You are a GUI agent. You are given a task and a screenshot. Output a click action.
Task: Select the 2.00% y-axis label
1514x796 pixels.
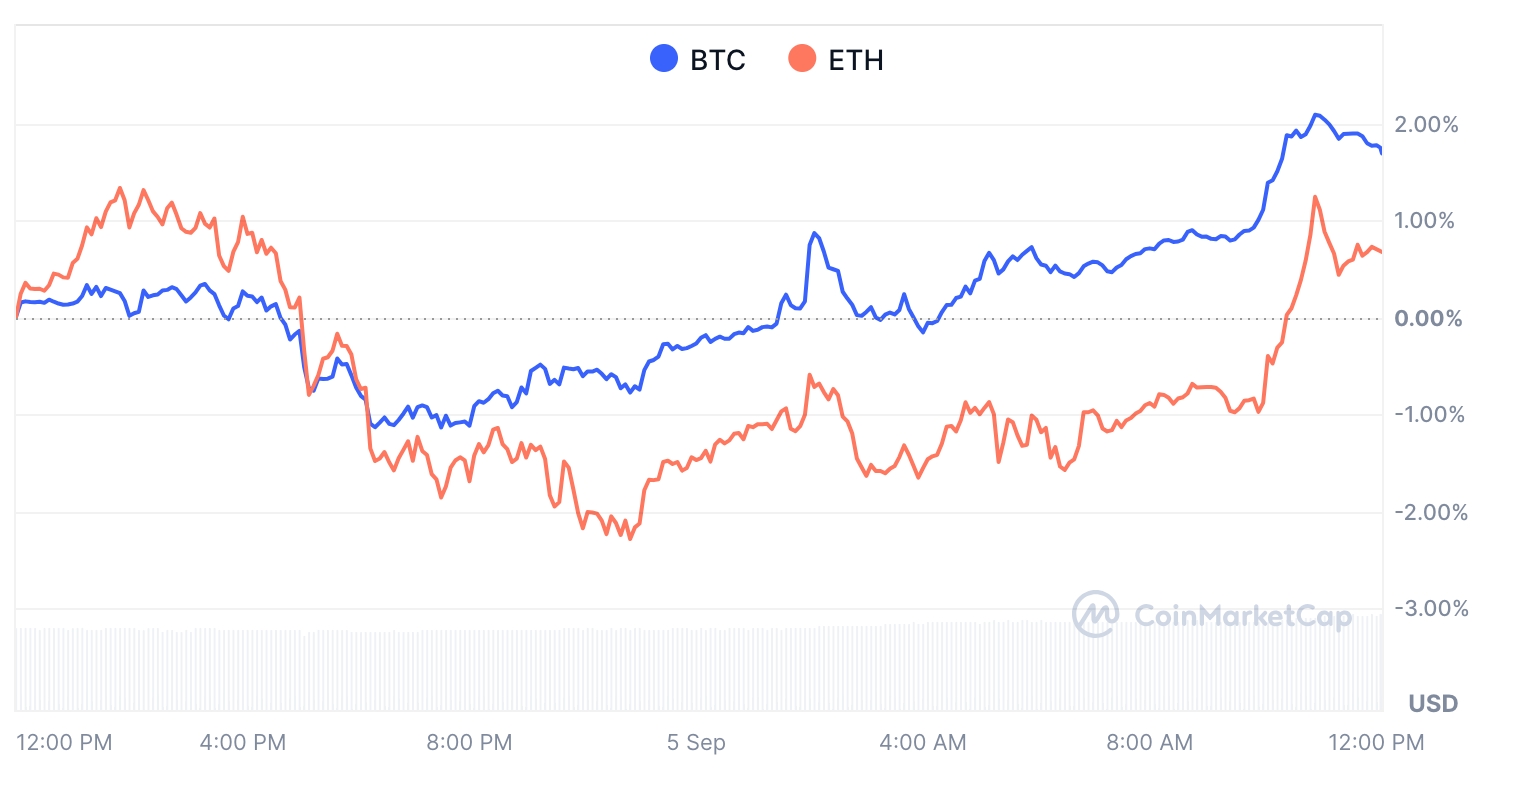pyautogui.click(x=1426, y=125)
